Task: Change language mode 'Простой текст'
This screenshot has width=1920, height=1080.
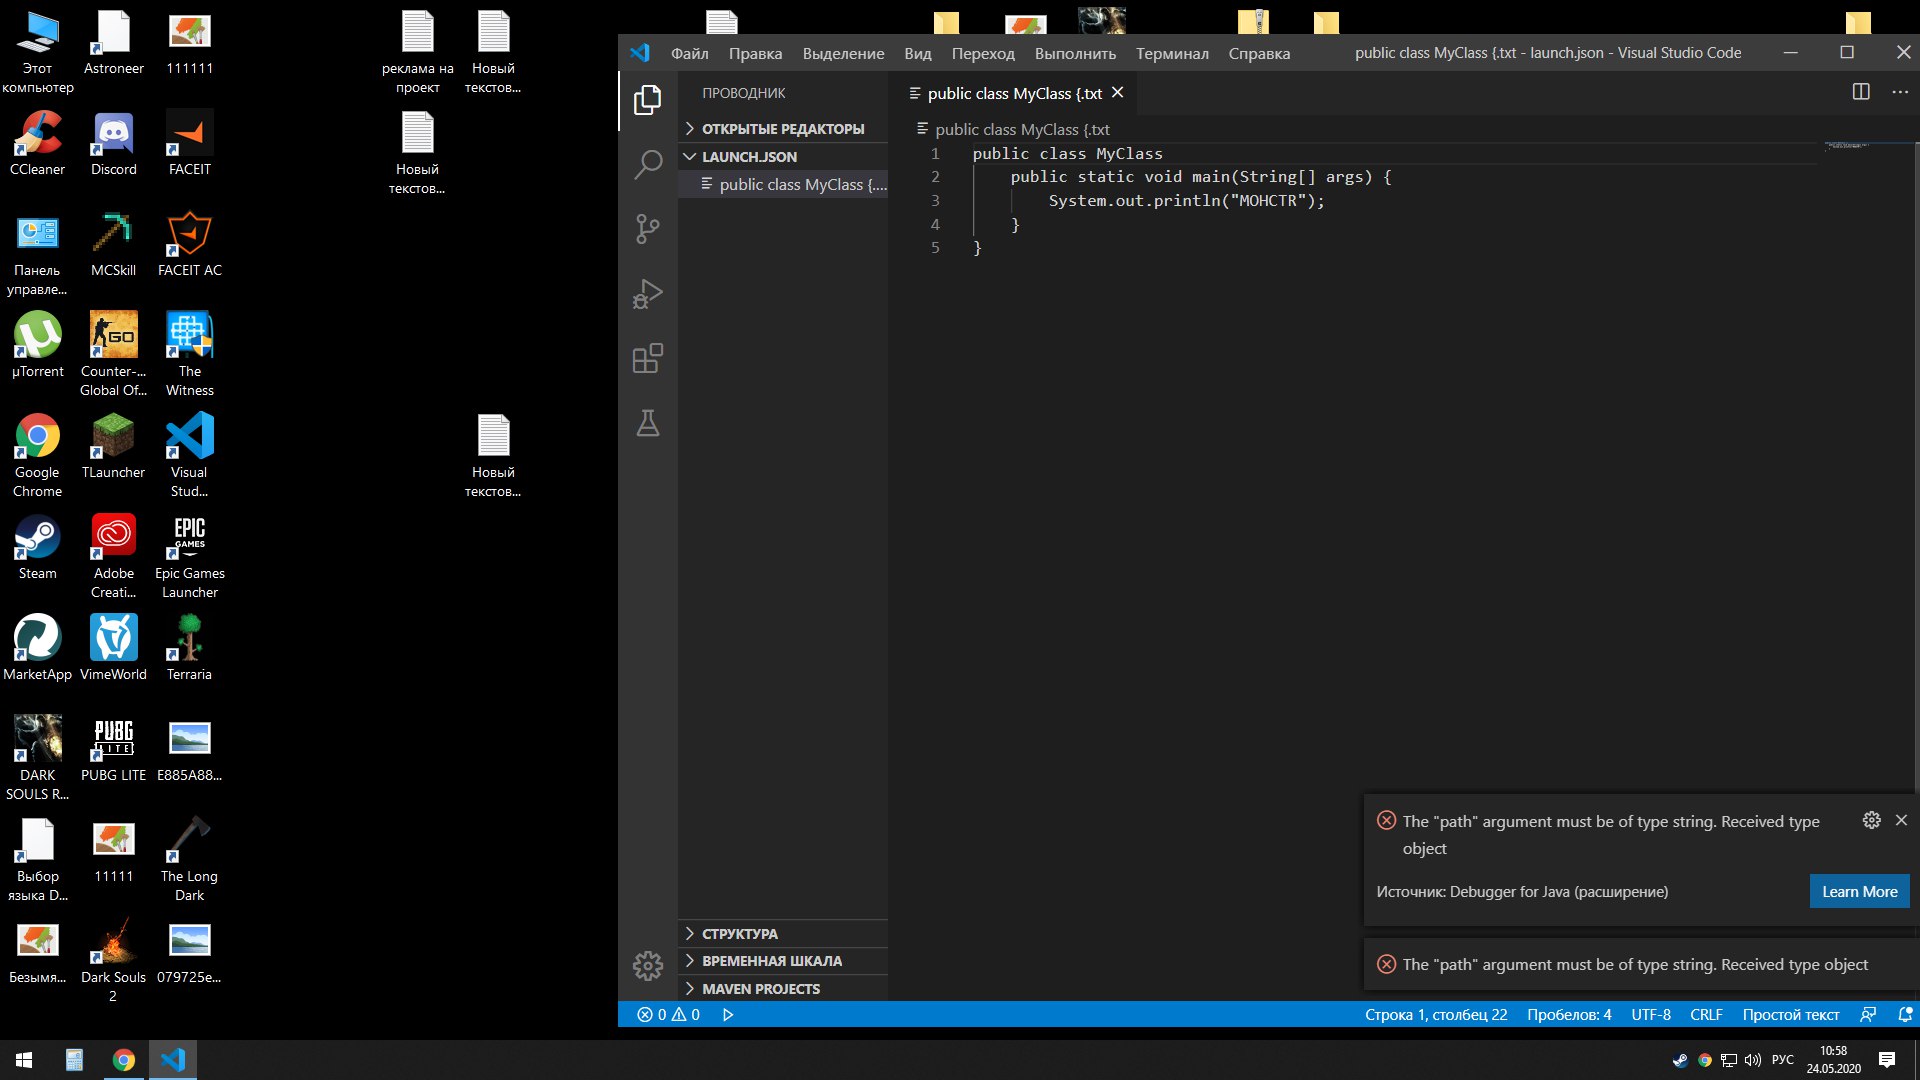Action: [x=1790, y=1014]
